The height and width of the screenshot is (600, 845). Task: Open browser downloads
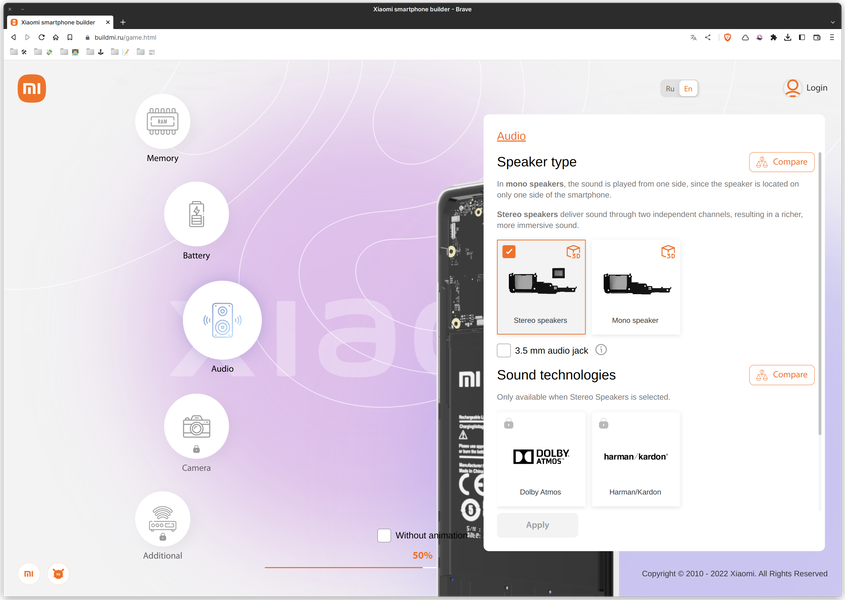[x=788, y=37]
